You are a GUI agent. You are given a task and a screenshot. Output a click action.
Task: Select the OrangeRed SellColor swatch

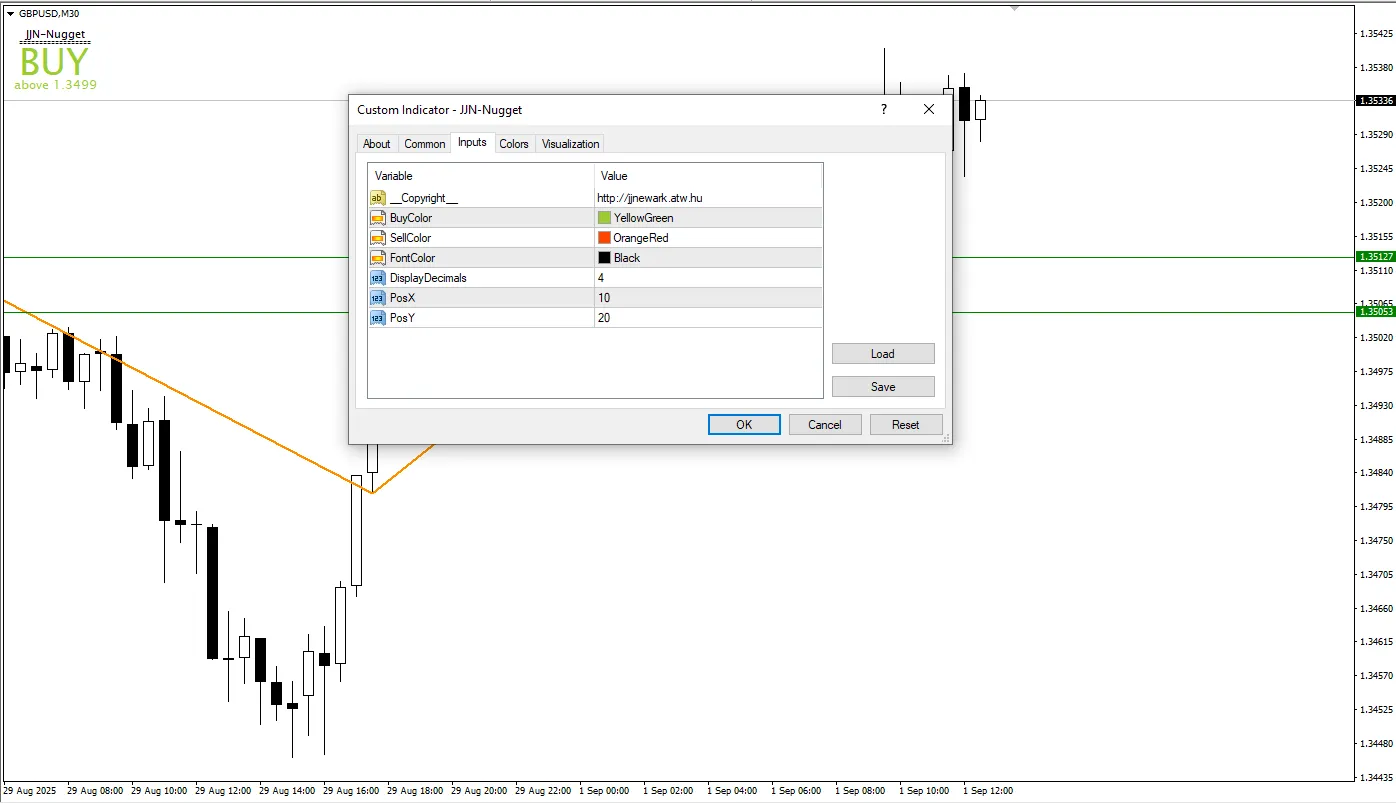[x=604, y=238]
